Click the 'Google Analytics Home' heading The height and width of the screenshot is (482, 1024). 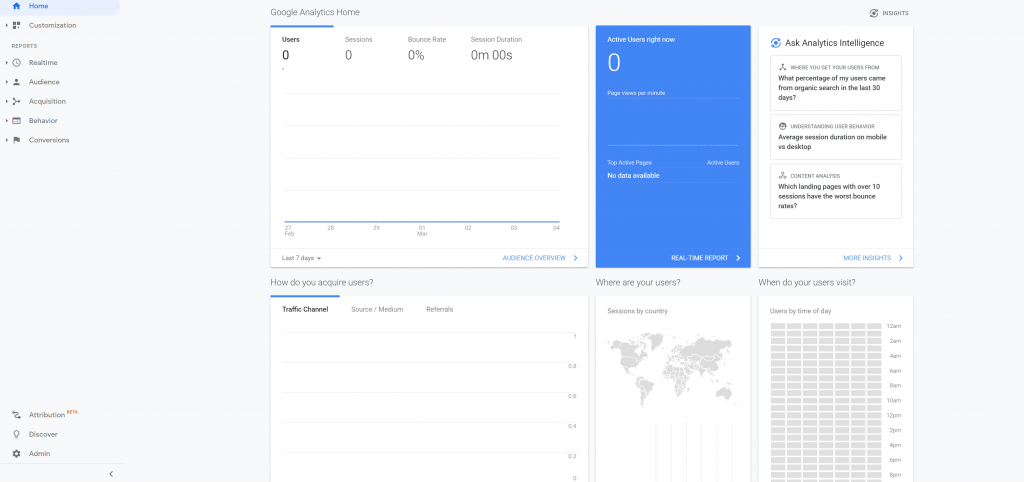click(315, 12)
